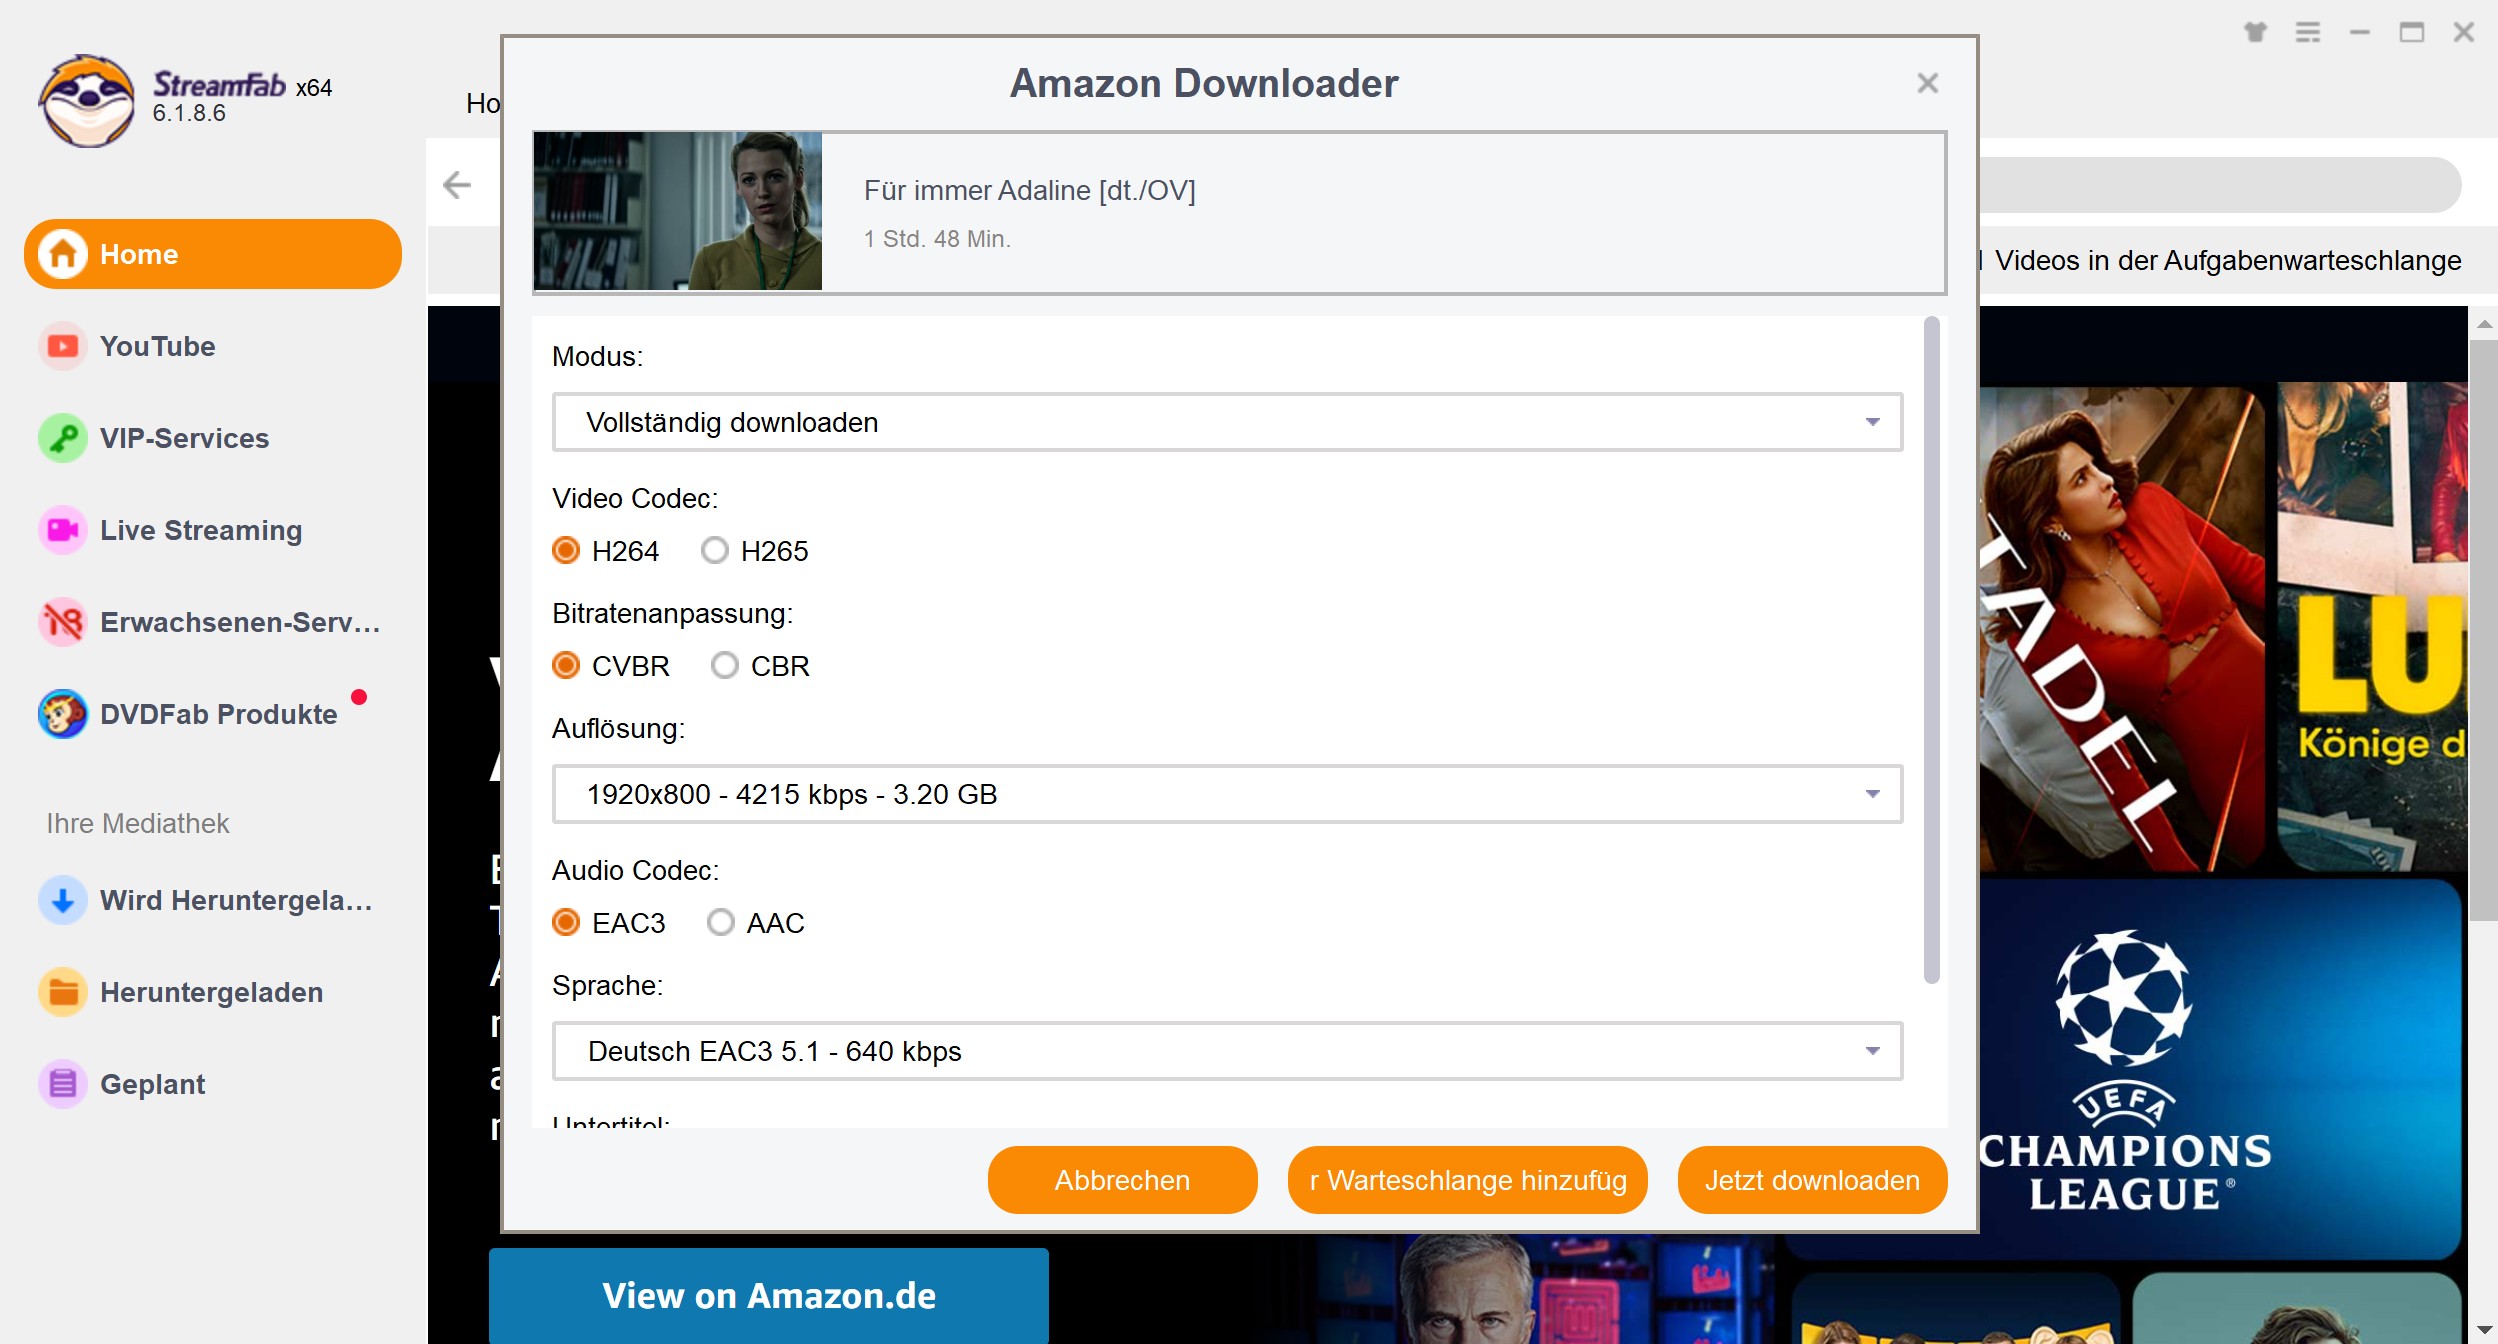Expand the Sprache language dropdown
The height and width of the screenshot is (1344, 2498).
[1871, 1049]
